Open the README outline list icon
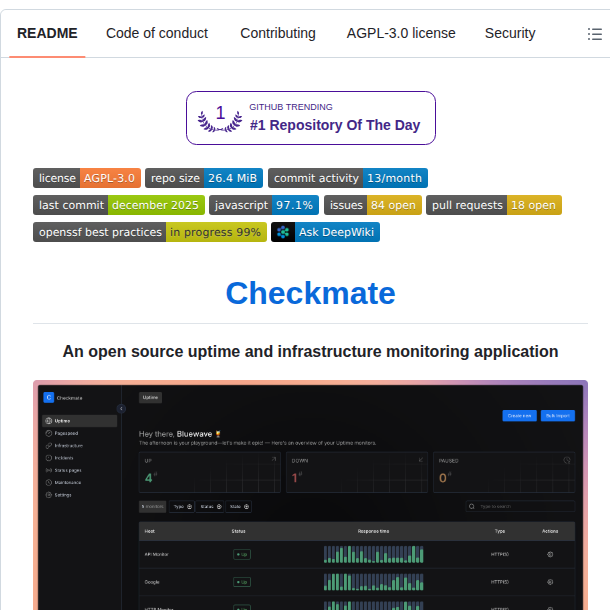Screen dimensions: 610x610 pos(594,33)
